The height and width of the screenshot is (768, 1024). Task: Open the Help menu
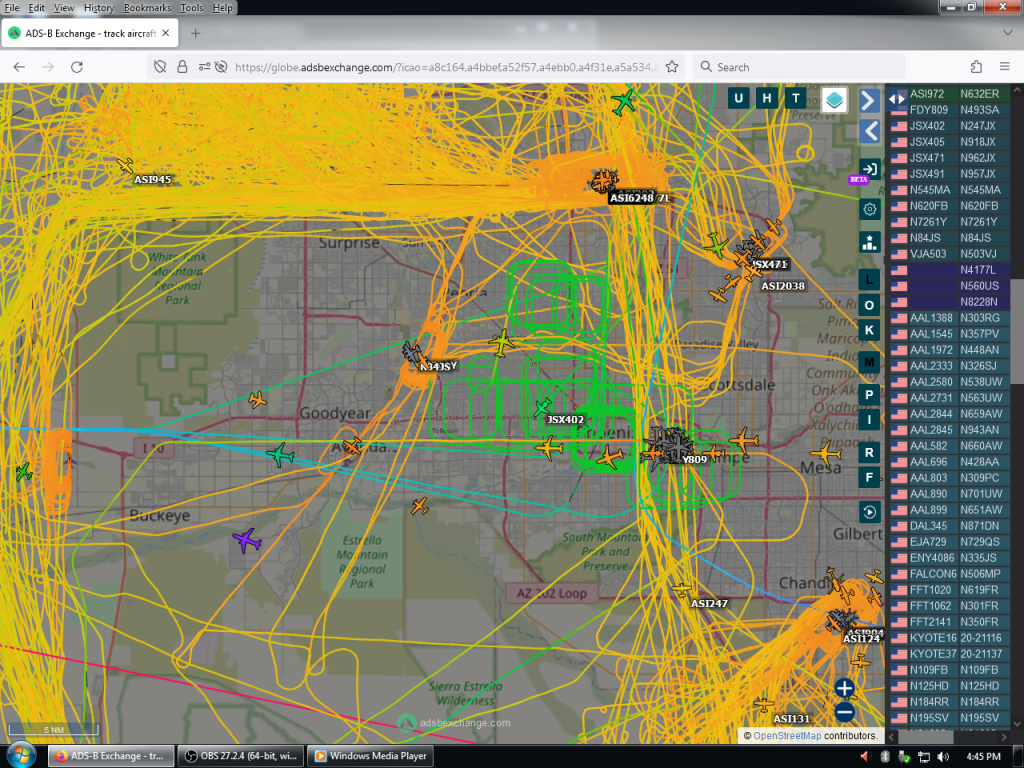pyautogui.click(x=222, y=8)
